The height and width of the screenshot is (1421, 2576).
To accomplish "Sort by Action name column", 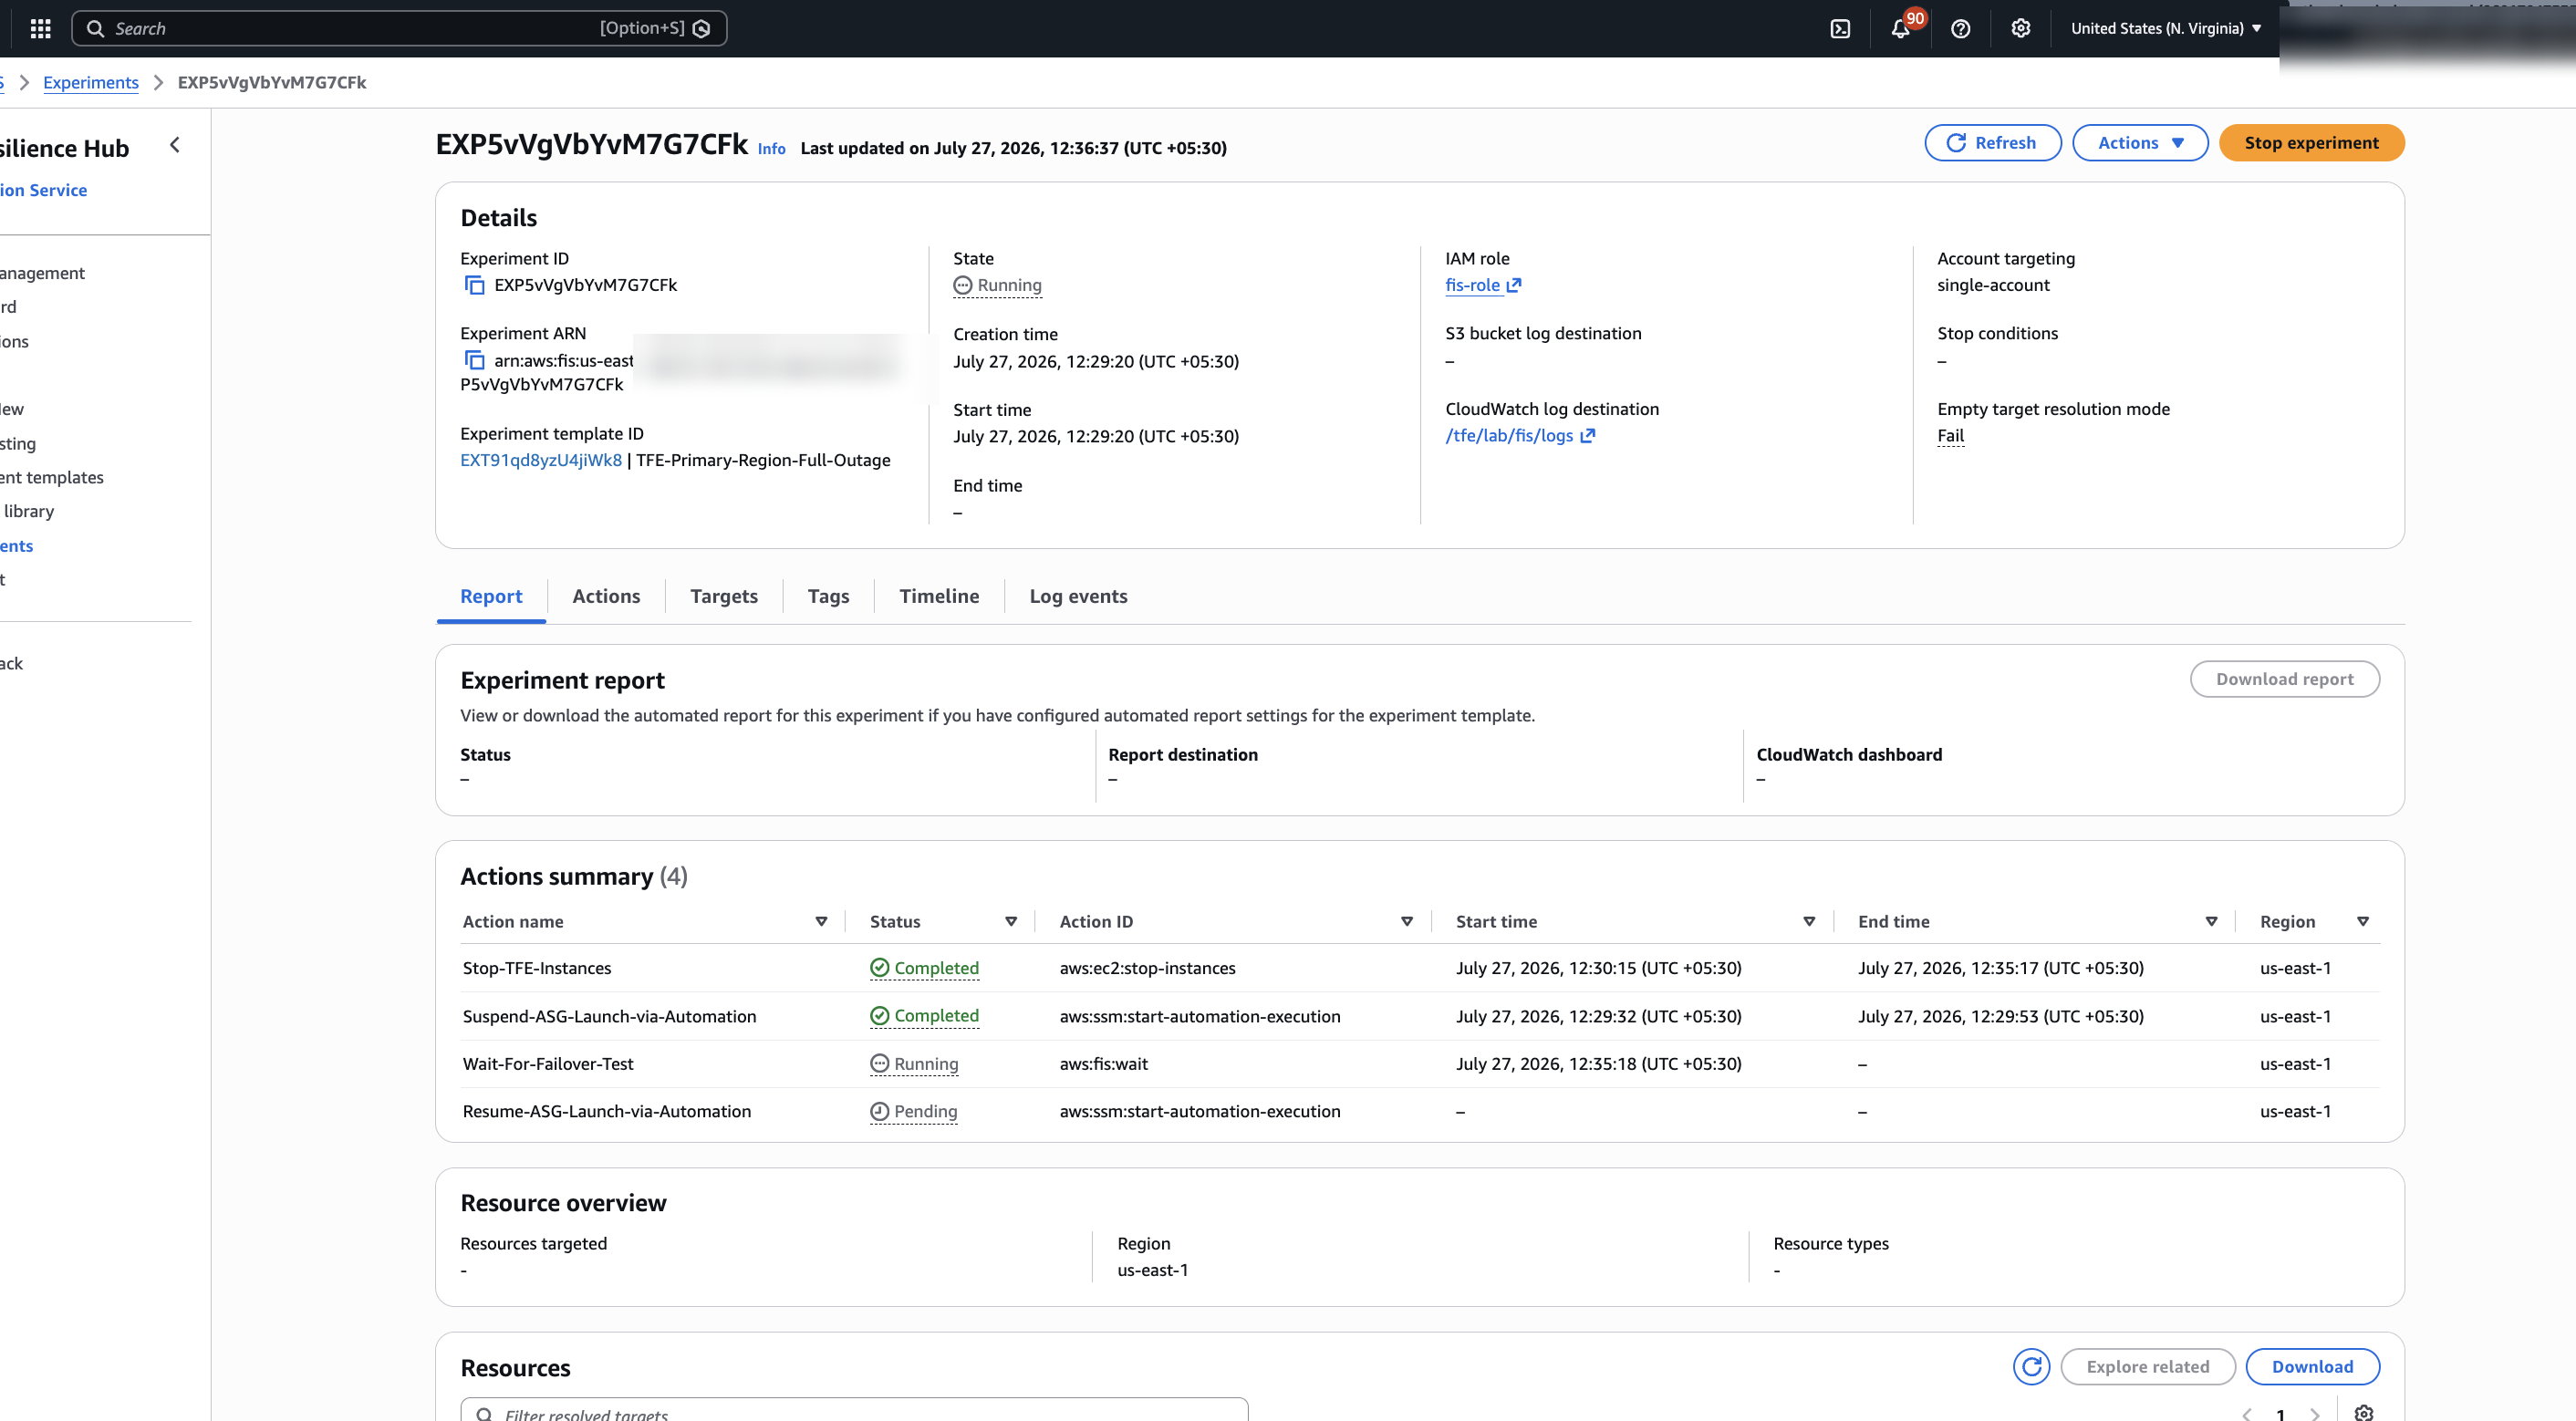I will (821, 921).
